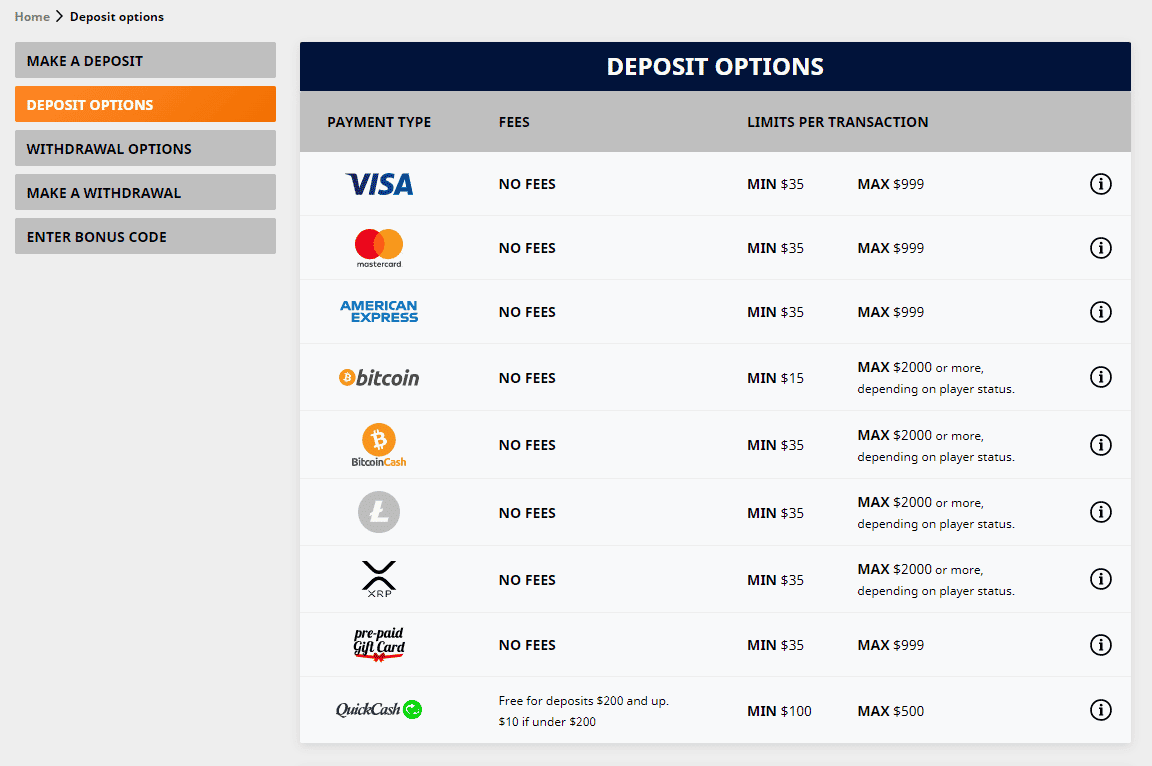
Task: Click the Mastercard logo
Action: (x=379, y=248)
